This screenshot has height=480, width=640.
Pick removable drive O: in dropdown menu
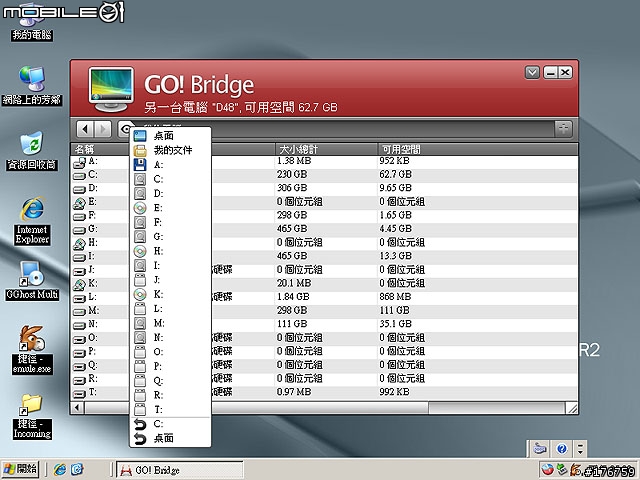pos(170,351)
